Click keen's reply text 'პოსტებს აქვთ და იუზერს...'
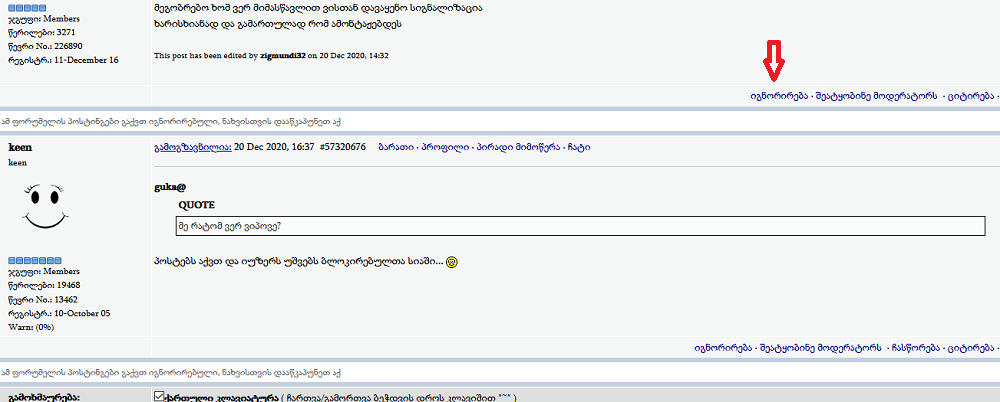Image resolution: width=1000 pixels, height=402 pixels. 298,262
